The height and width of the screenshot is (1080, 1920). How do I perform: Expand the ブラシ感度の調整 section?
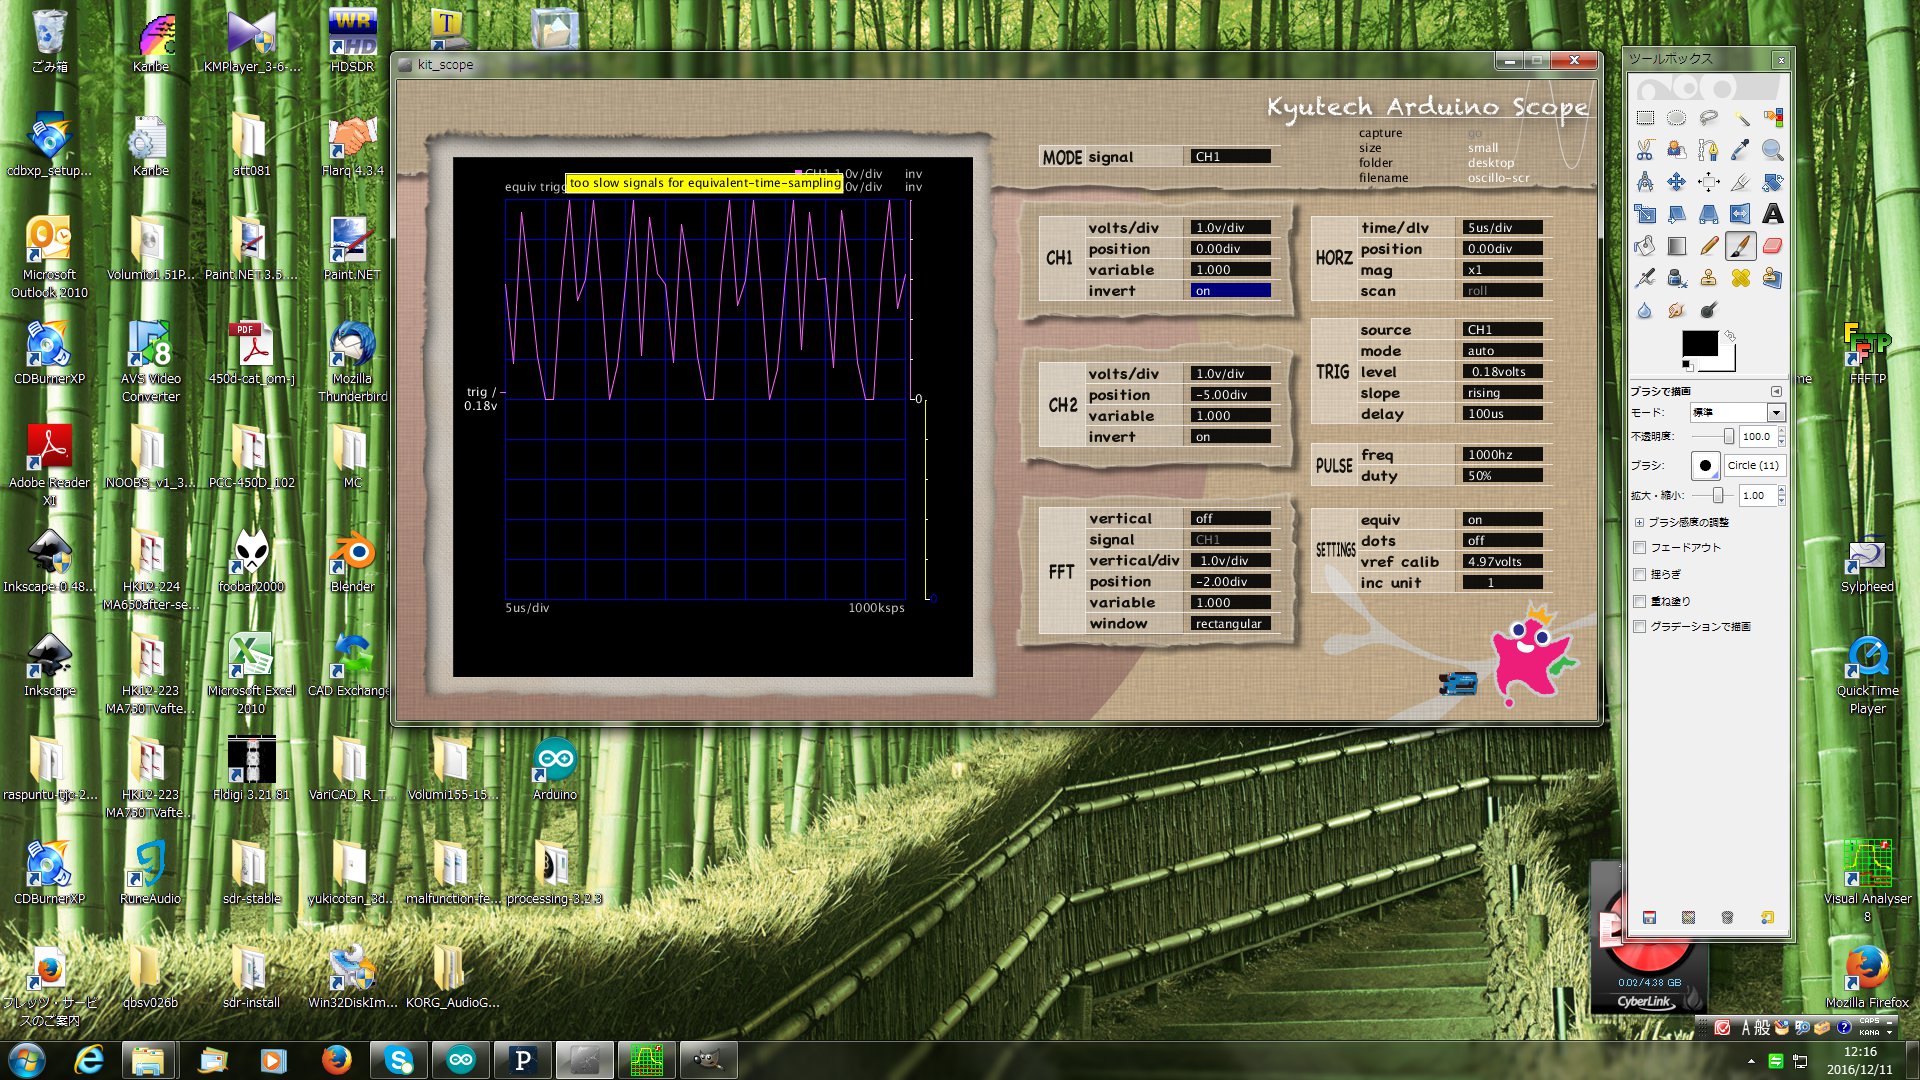(x=1640, y=522)
